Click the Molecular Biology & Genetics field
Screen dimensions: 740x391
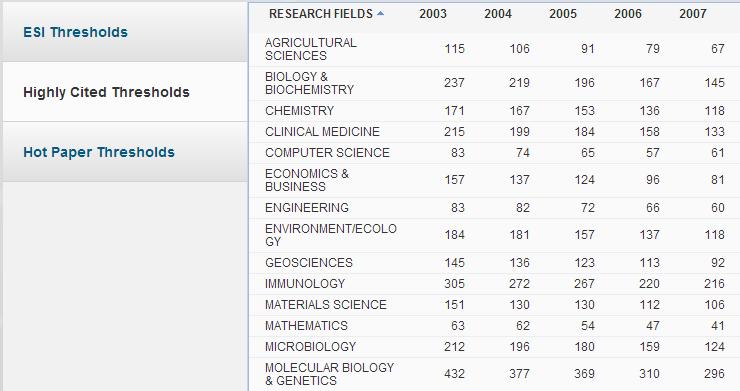click(x=329, y=374)
